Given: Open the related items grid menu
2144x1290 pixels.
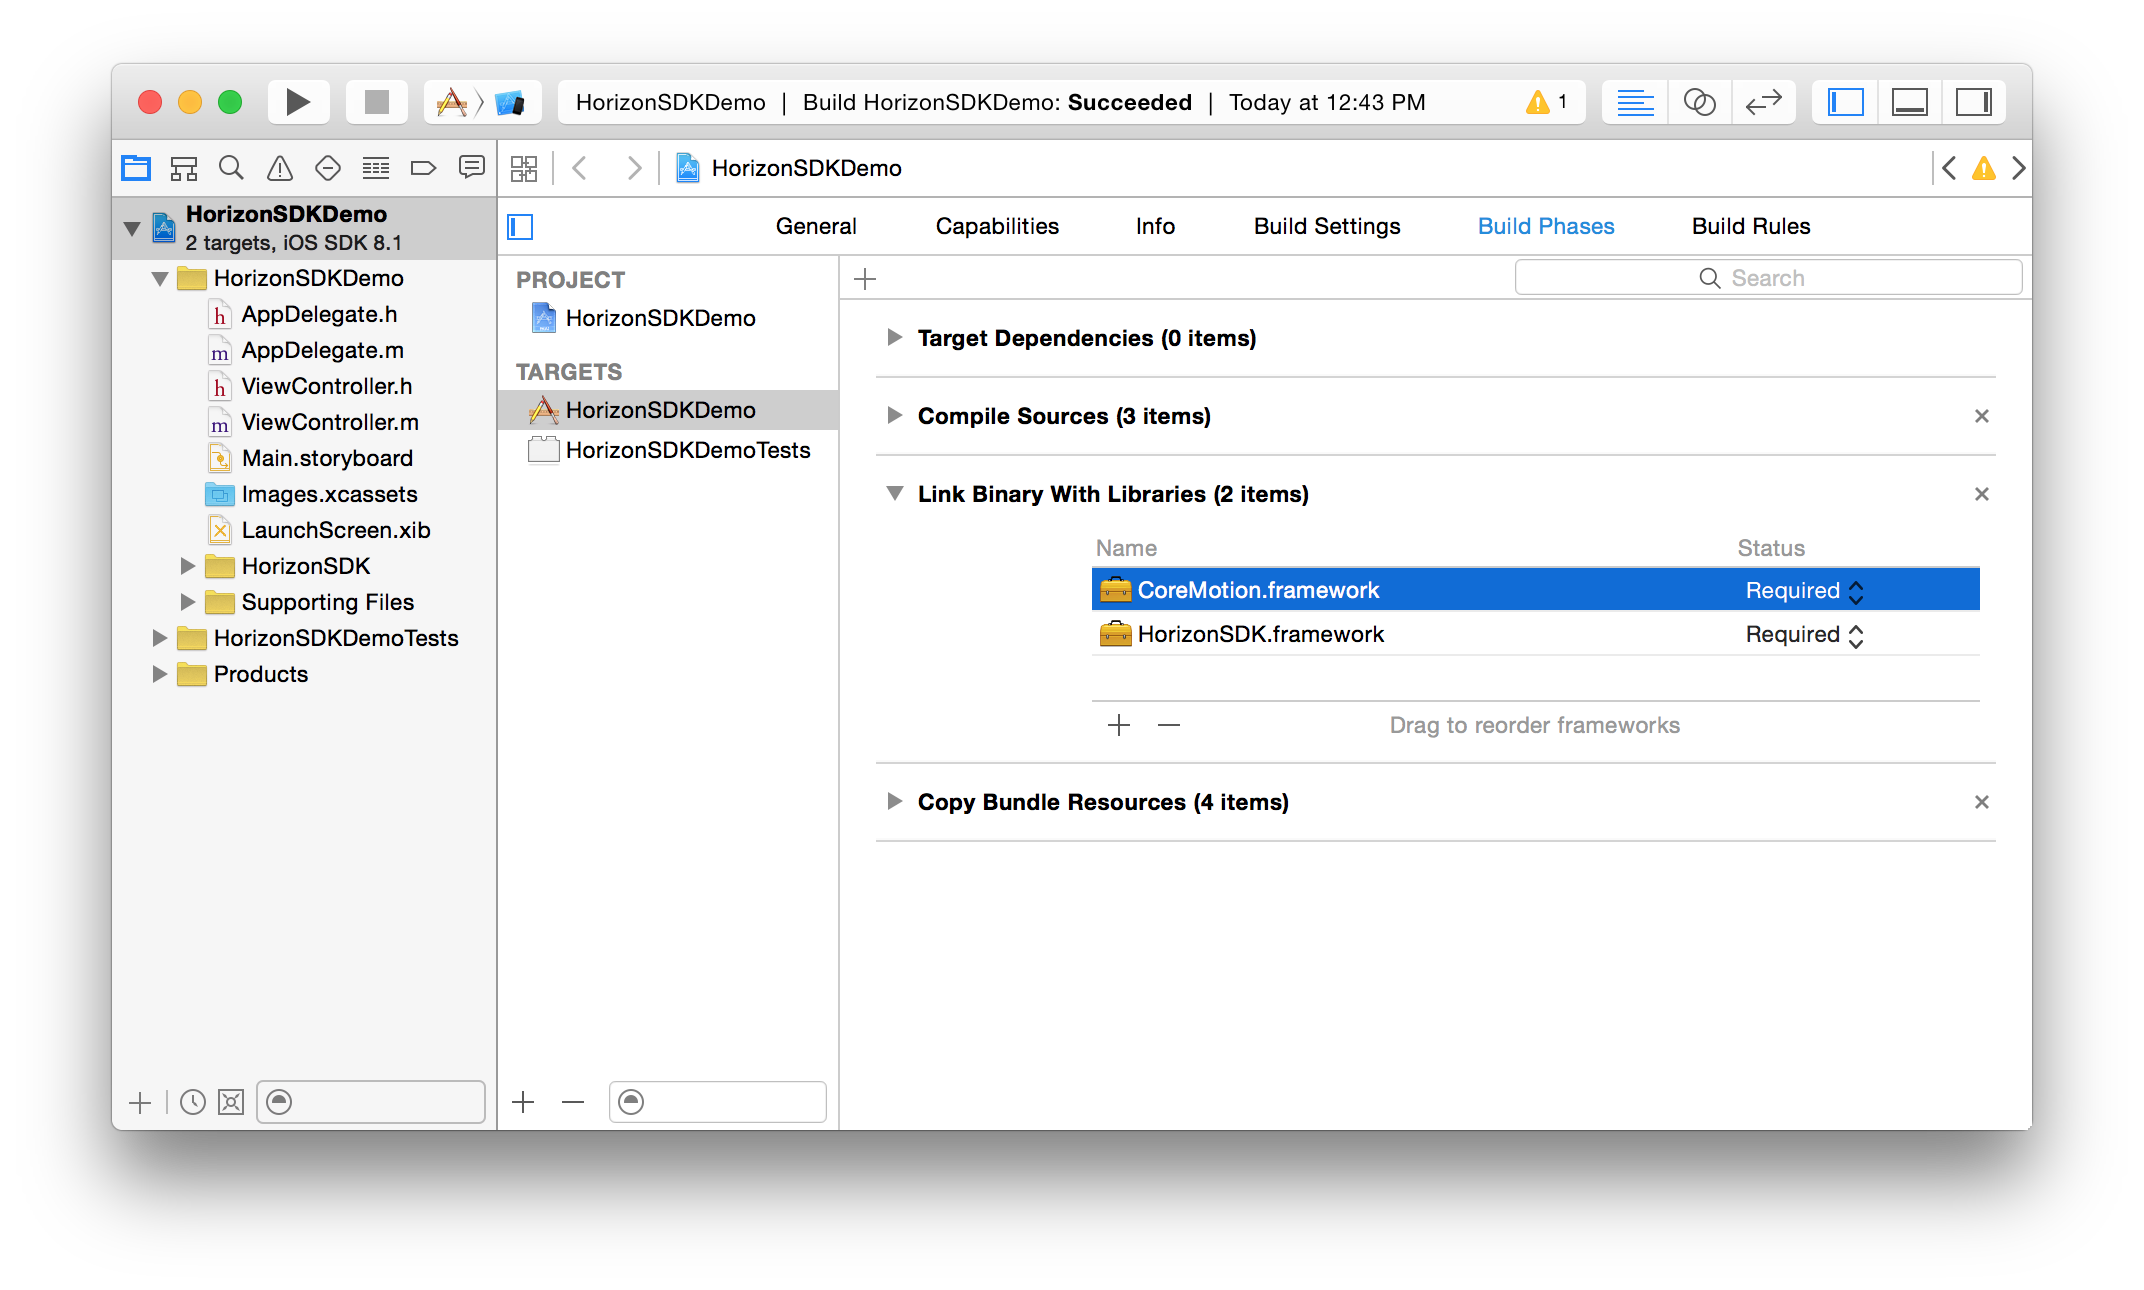Looking at the screenshot, I should (524, 168).
